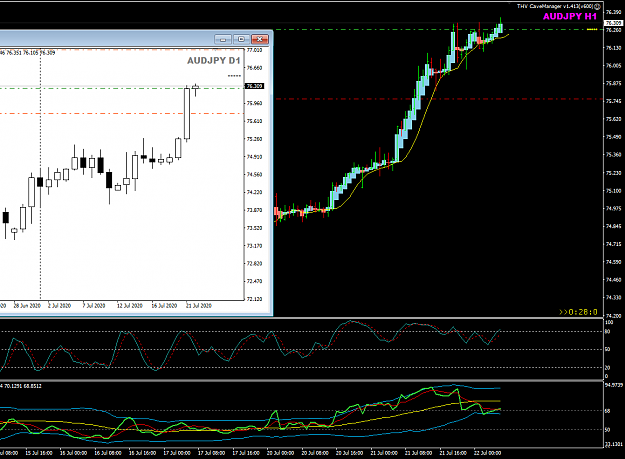Click the 74.560 price on D1 scale
This screenshot has height=459, width=625.
coord(254,175)
